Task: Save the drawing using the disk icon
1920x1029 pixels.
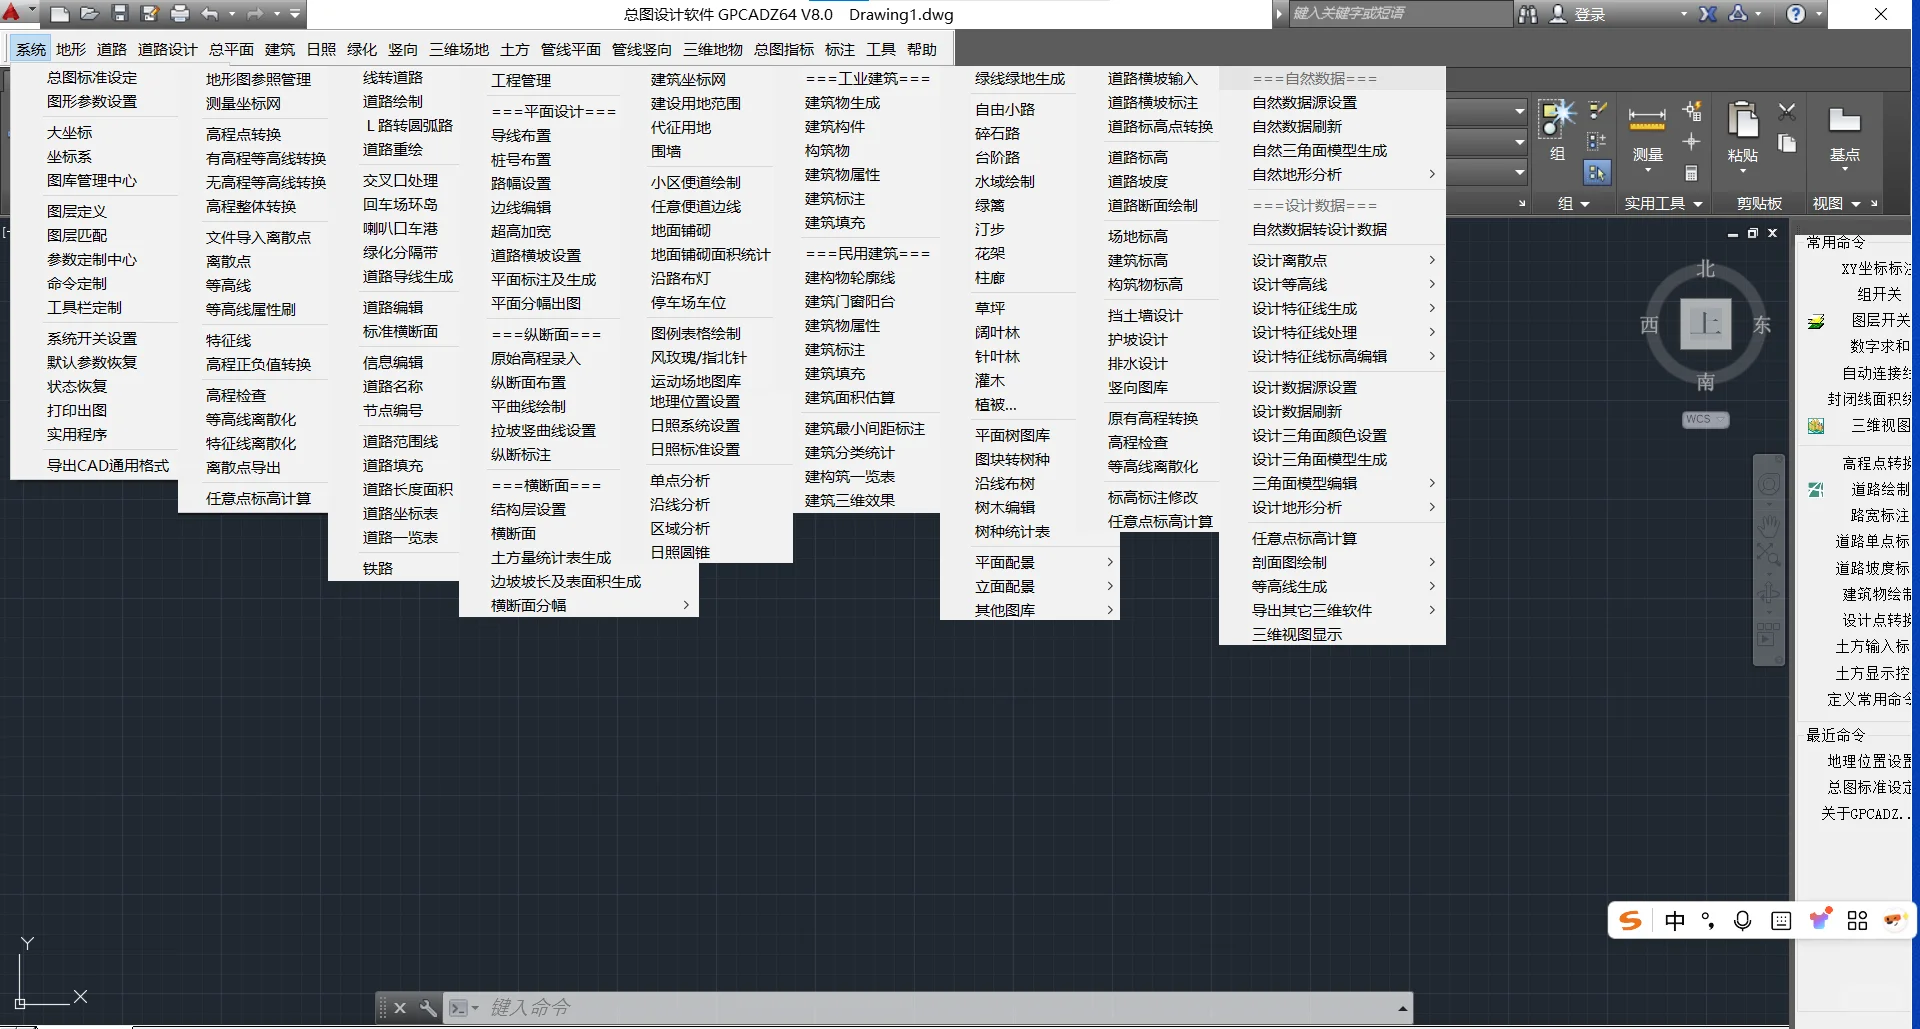Action: [122, 14]
